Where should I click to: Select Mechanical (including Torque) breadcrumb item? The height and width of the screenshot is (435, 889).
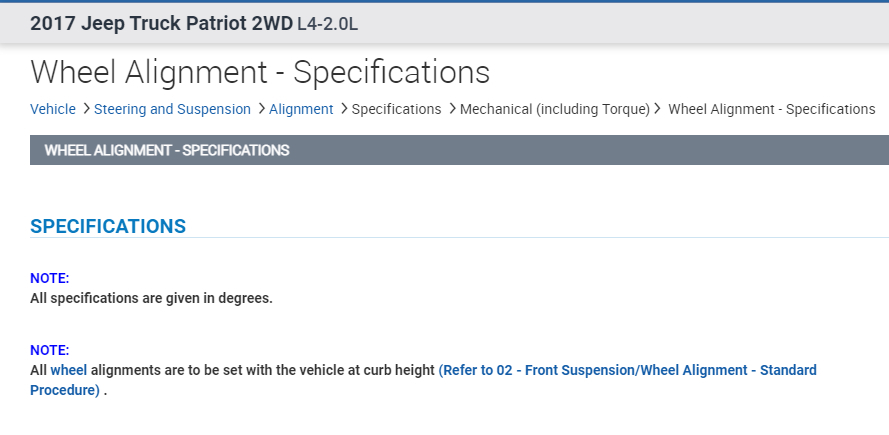(554, 109)
